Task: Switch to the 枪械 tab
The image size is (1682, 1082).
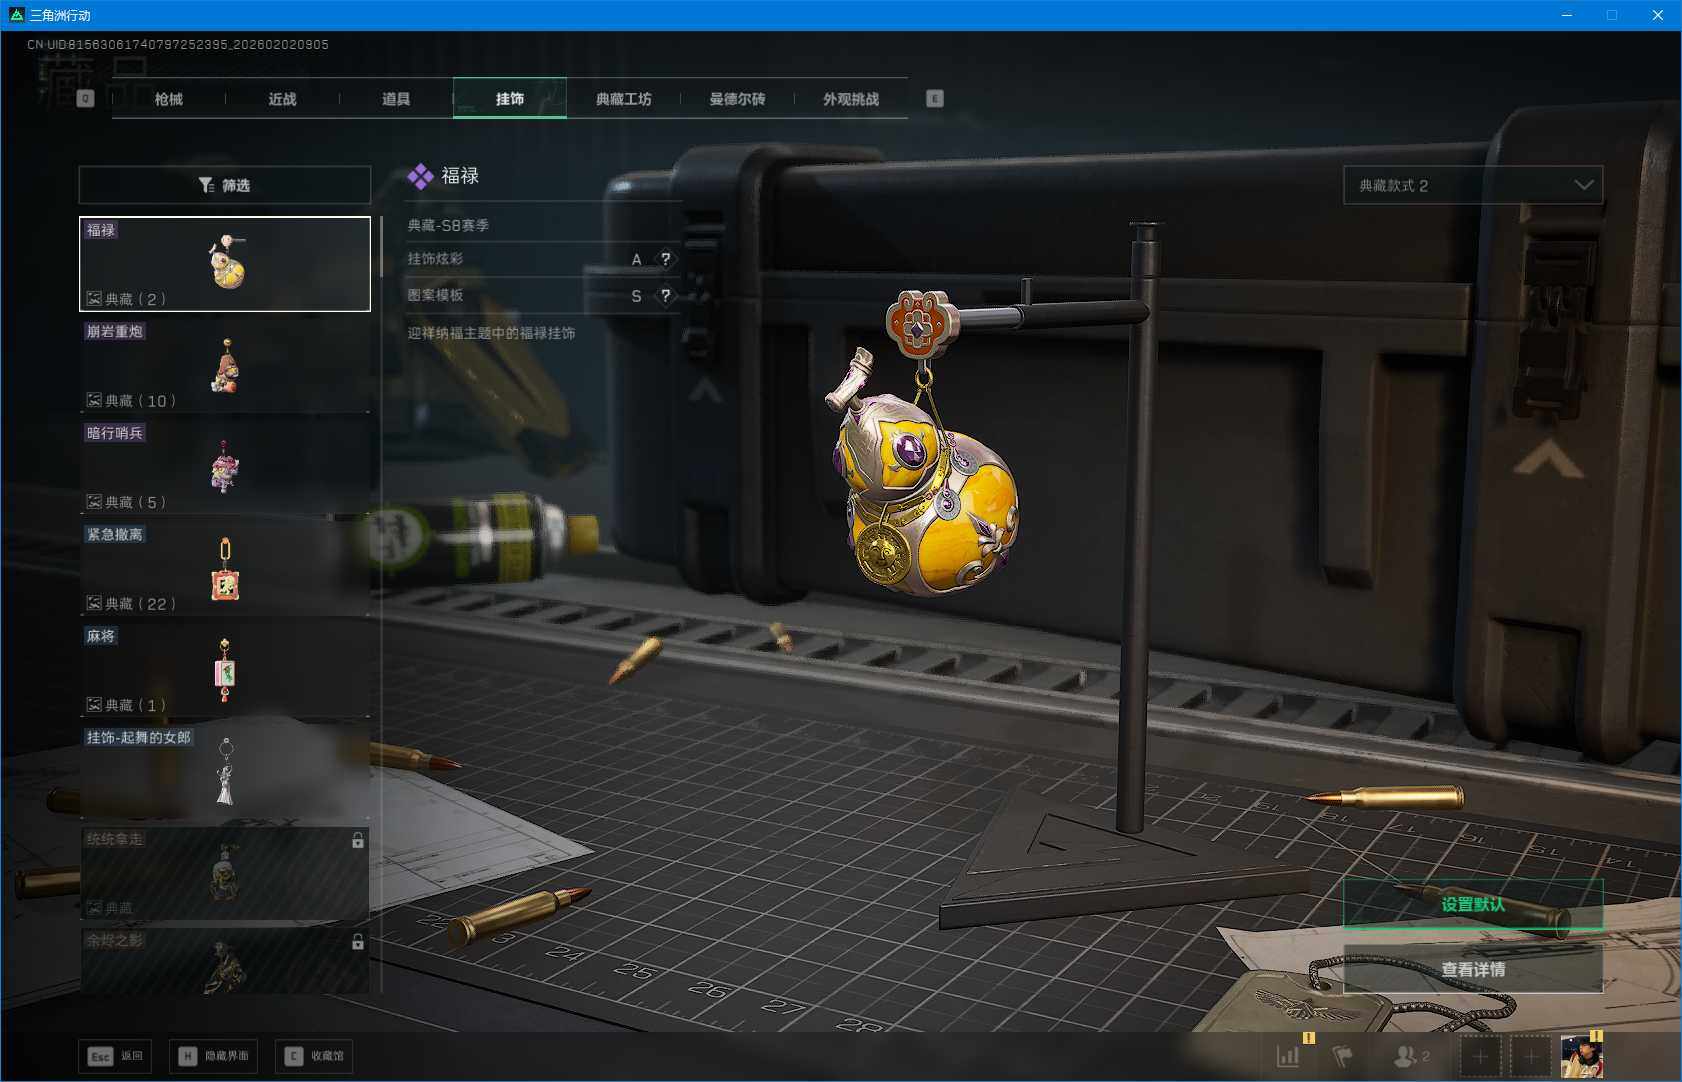Action: coord(169,99)
